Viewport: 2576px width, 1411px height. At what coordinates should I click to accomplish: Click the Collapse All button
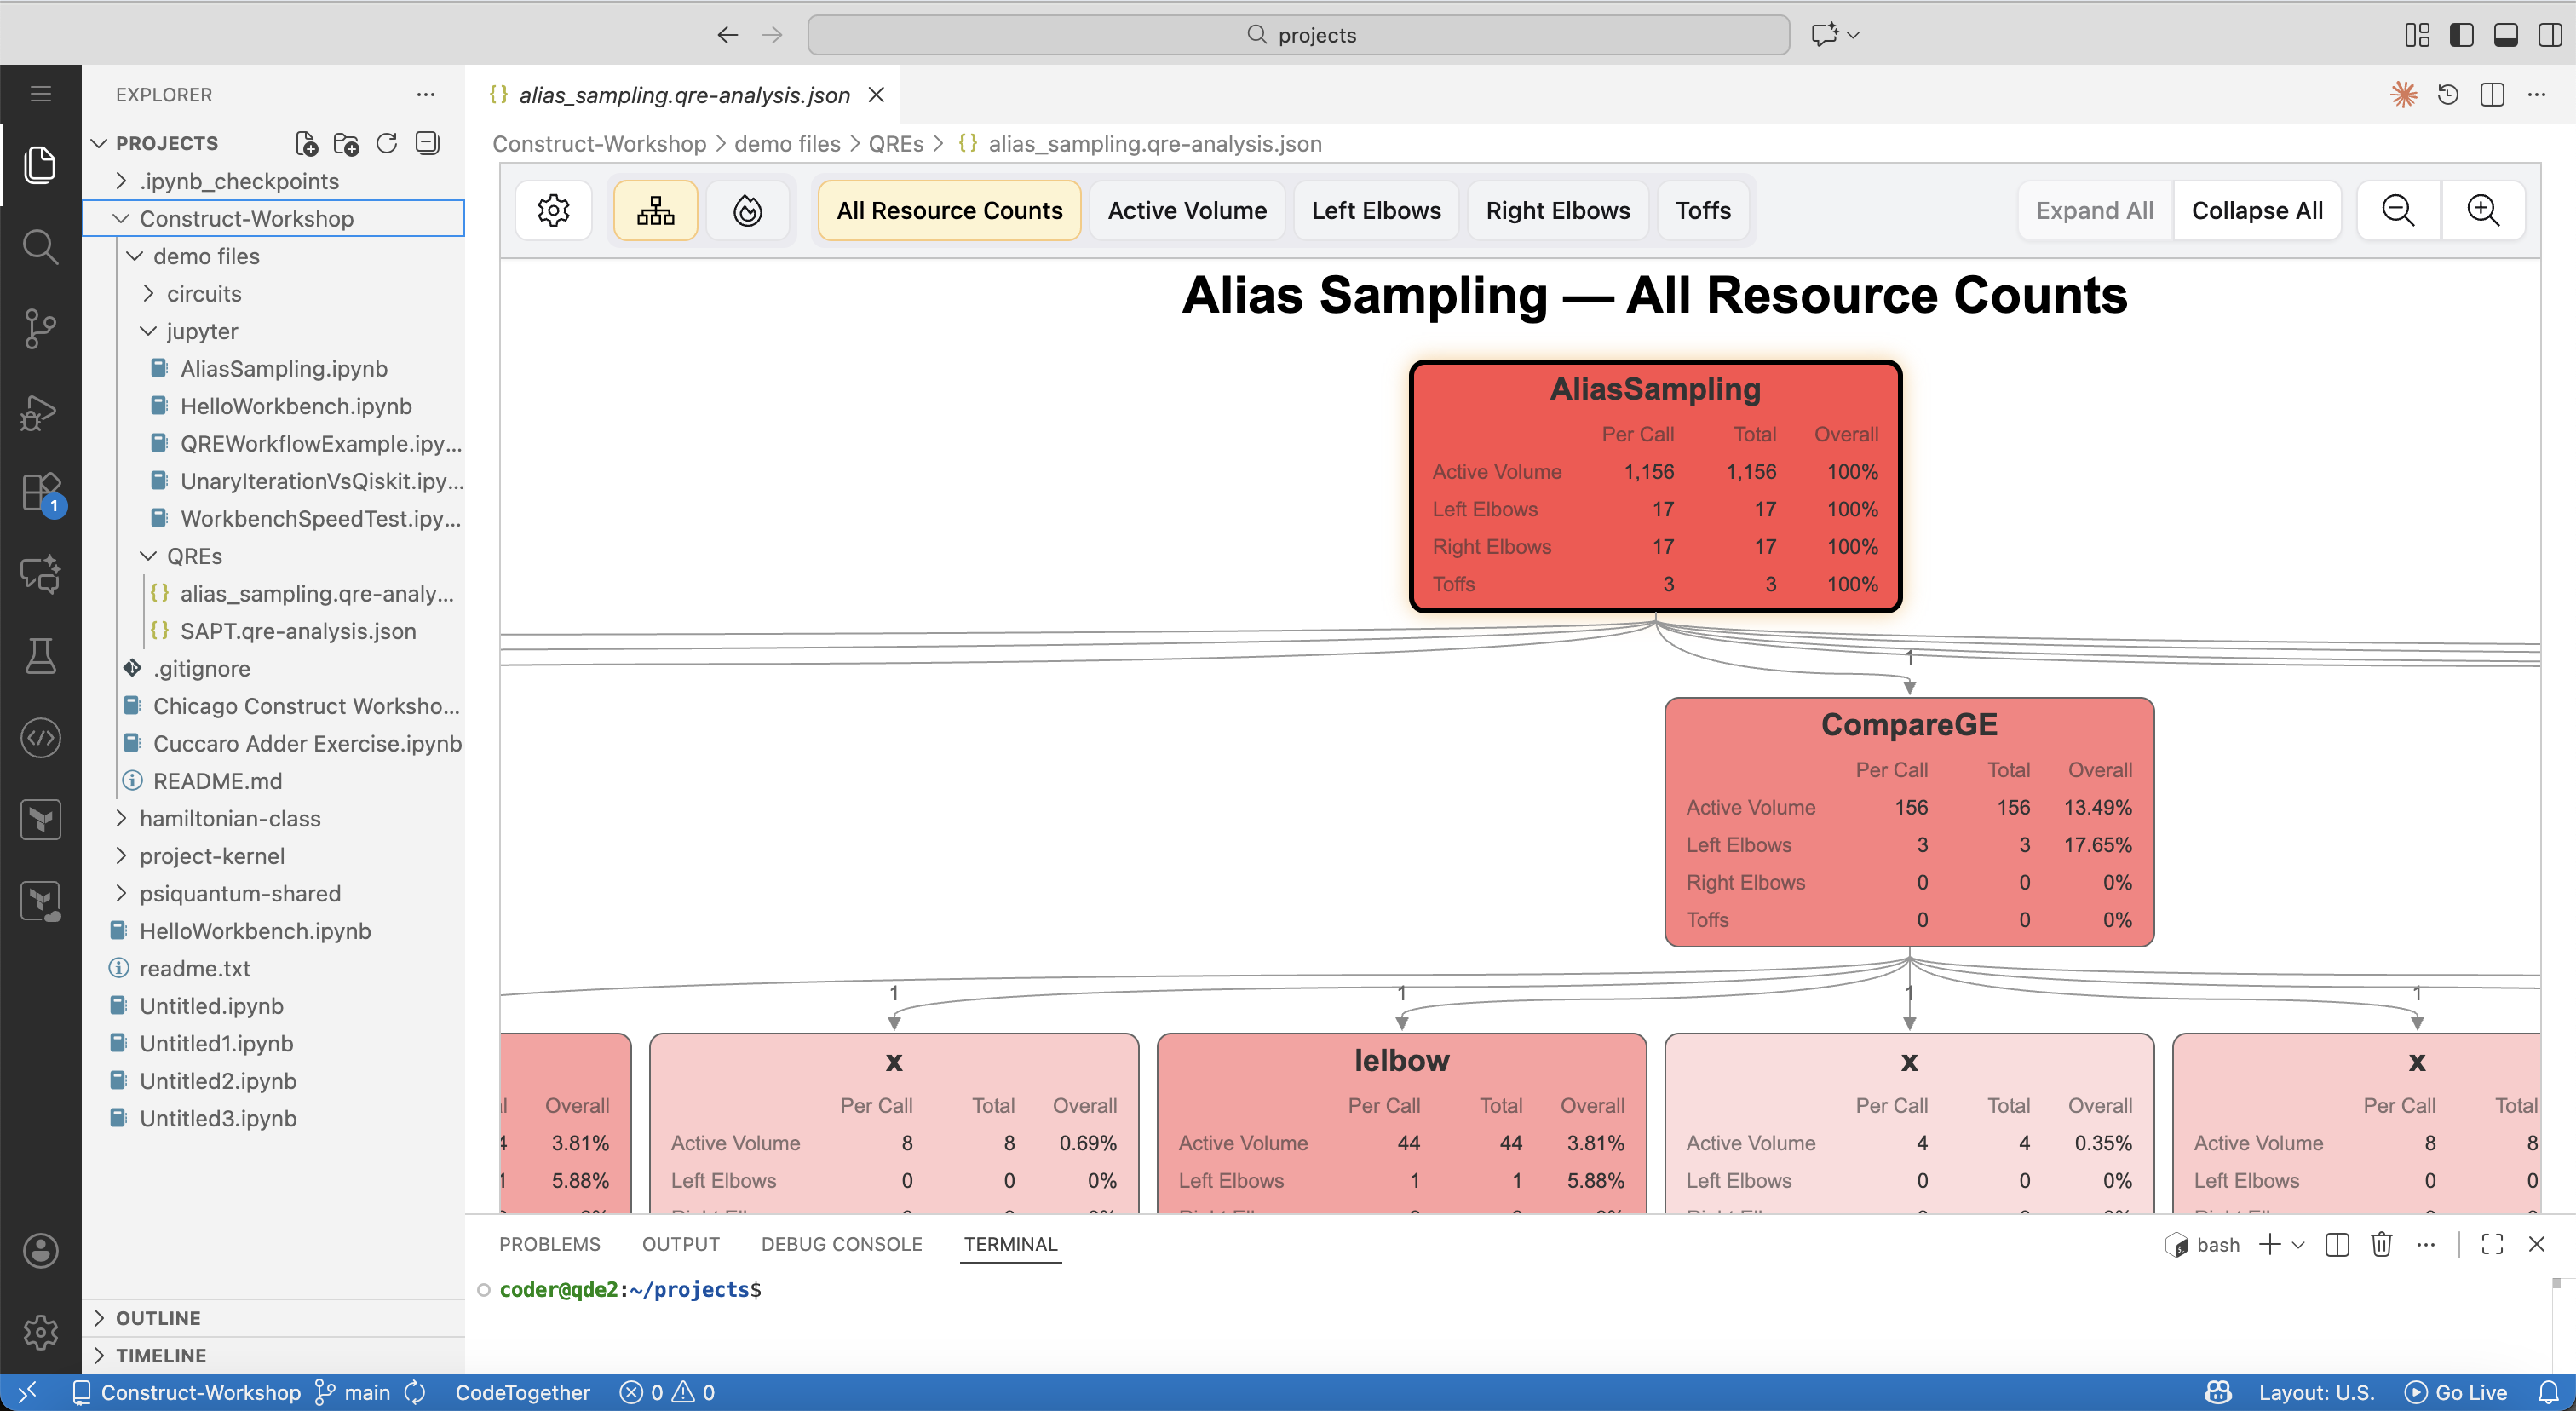tap(2257, 211)
